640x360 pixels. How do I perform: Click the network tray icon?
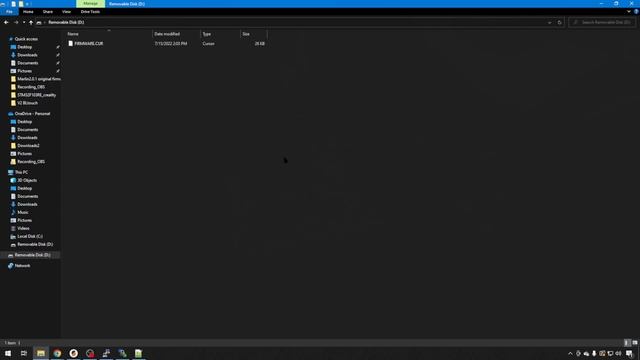click(x=610, y=353)
